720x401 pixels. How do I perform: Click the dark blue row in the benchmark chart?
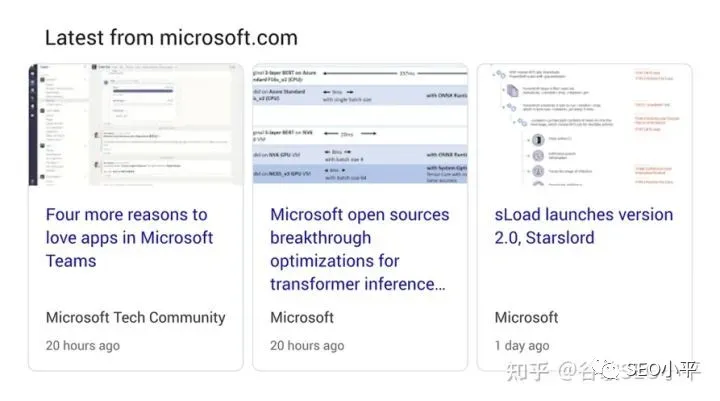[360, 174]
